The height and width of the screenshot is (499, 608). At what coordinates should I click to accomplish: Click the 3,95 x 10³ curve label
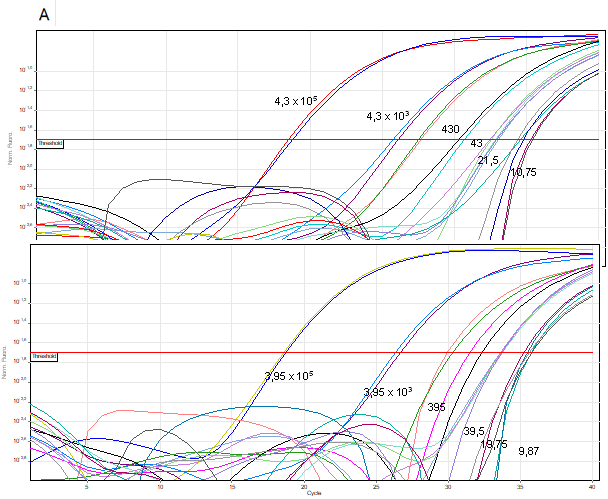pyautogui.click(x=387, y=391)
